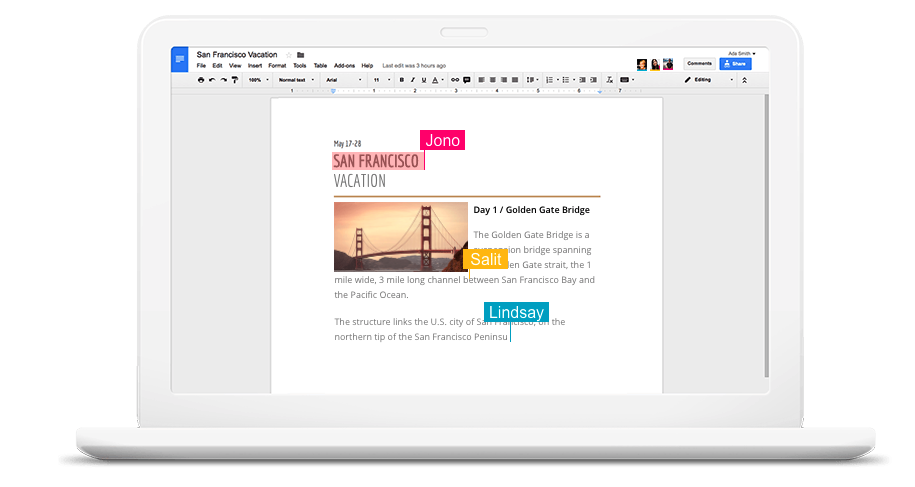The width and height of the screenshot is (915, 487).
Task: Star the San Francisco Vacation document
Action: point(289,55)
